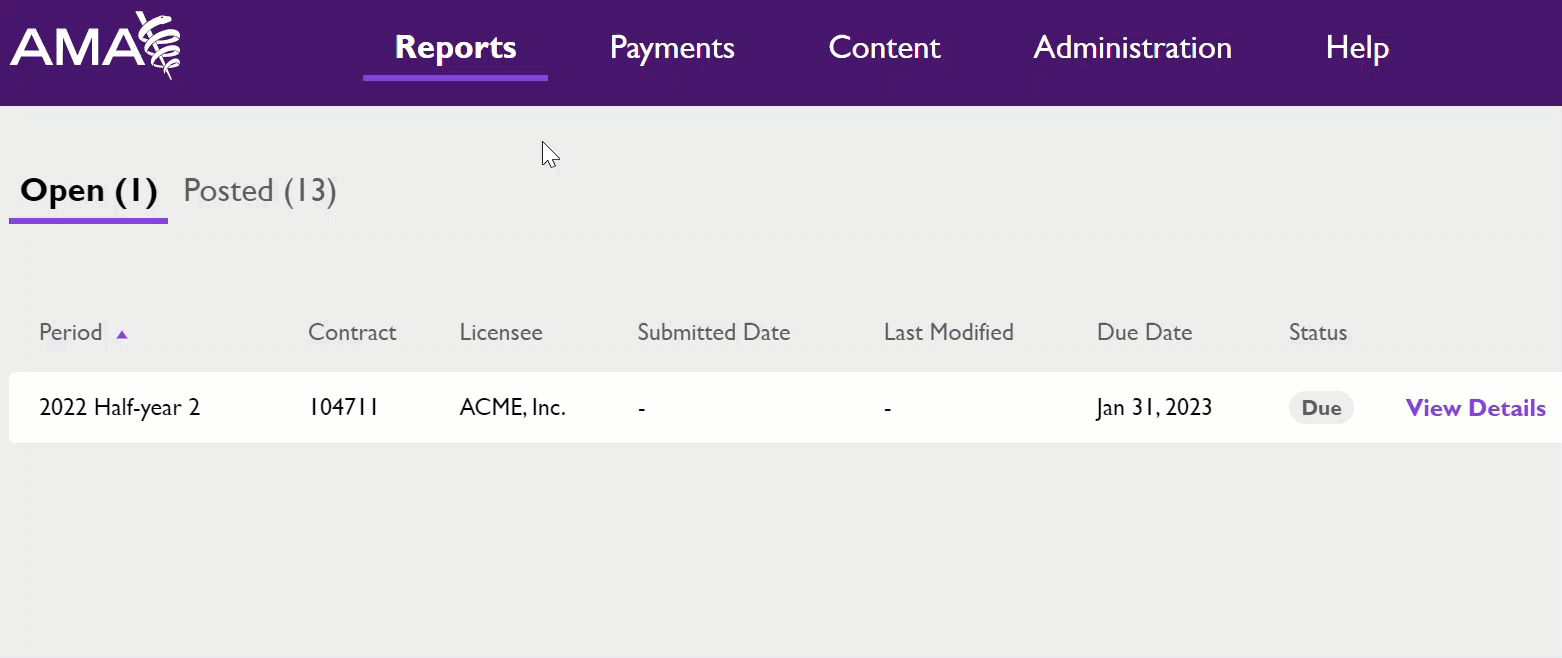Click the ACME, Inc. licensee name
1562x658 pixels.
[x=512, y=407]
